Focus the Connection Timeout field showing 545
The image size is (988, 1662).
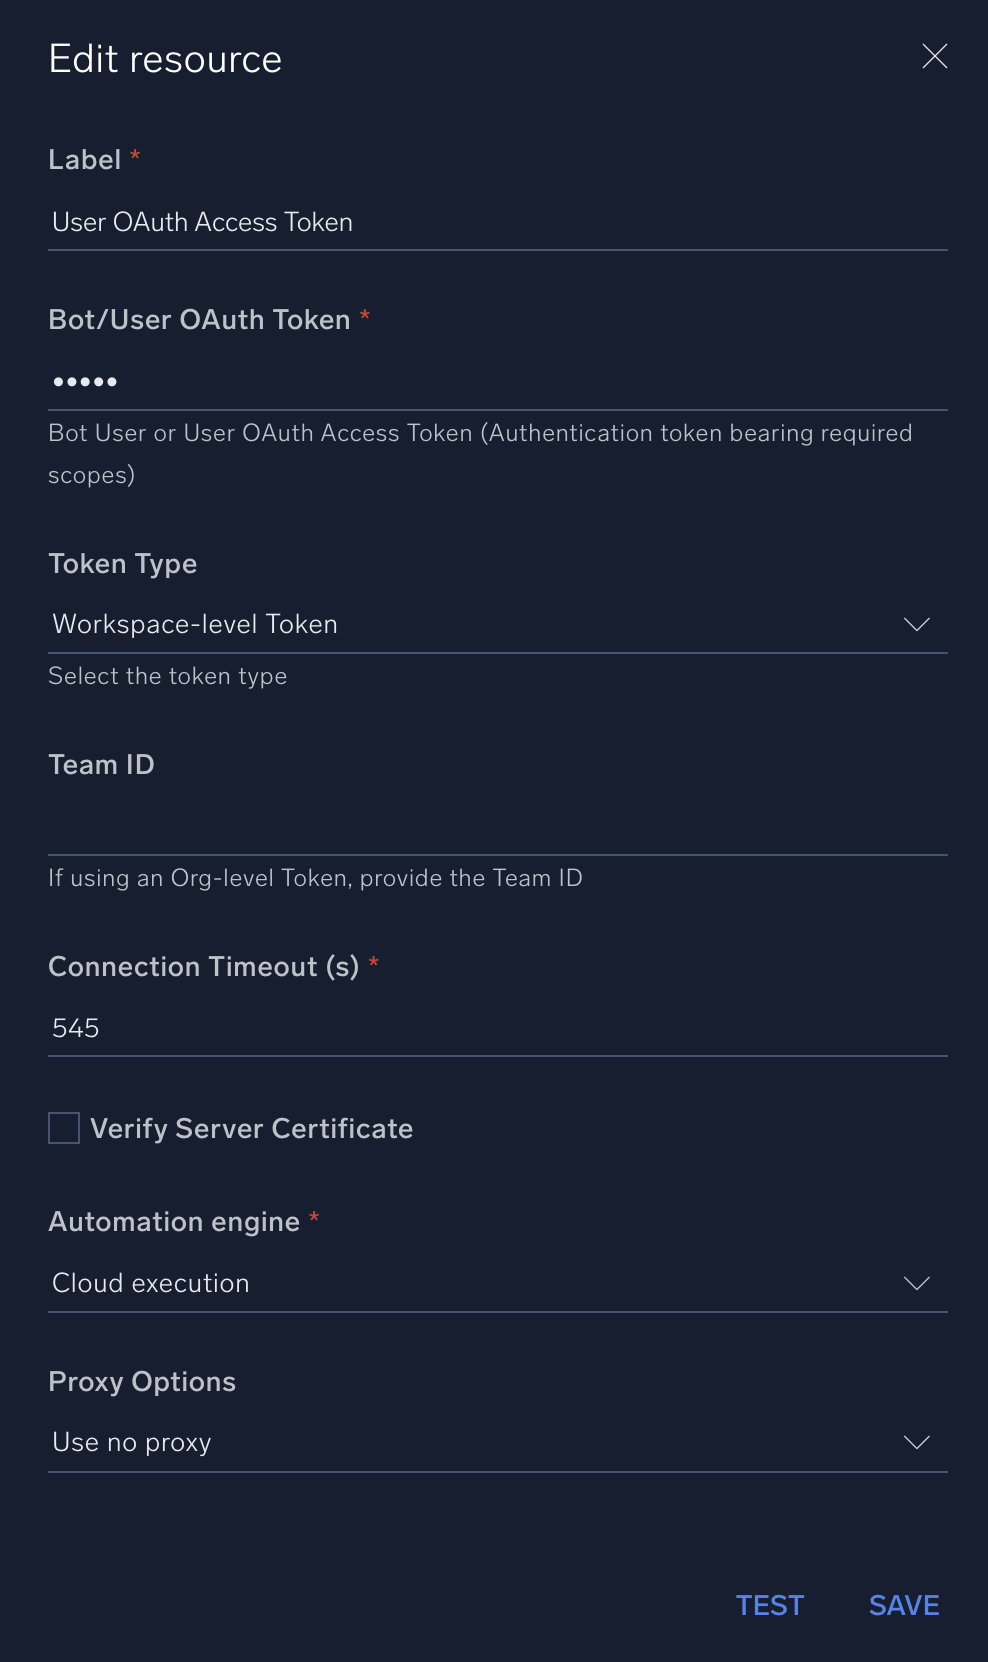coord(496,1028)
